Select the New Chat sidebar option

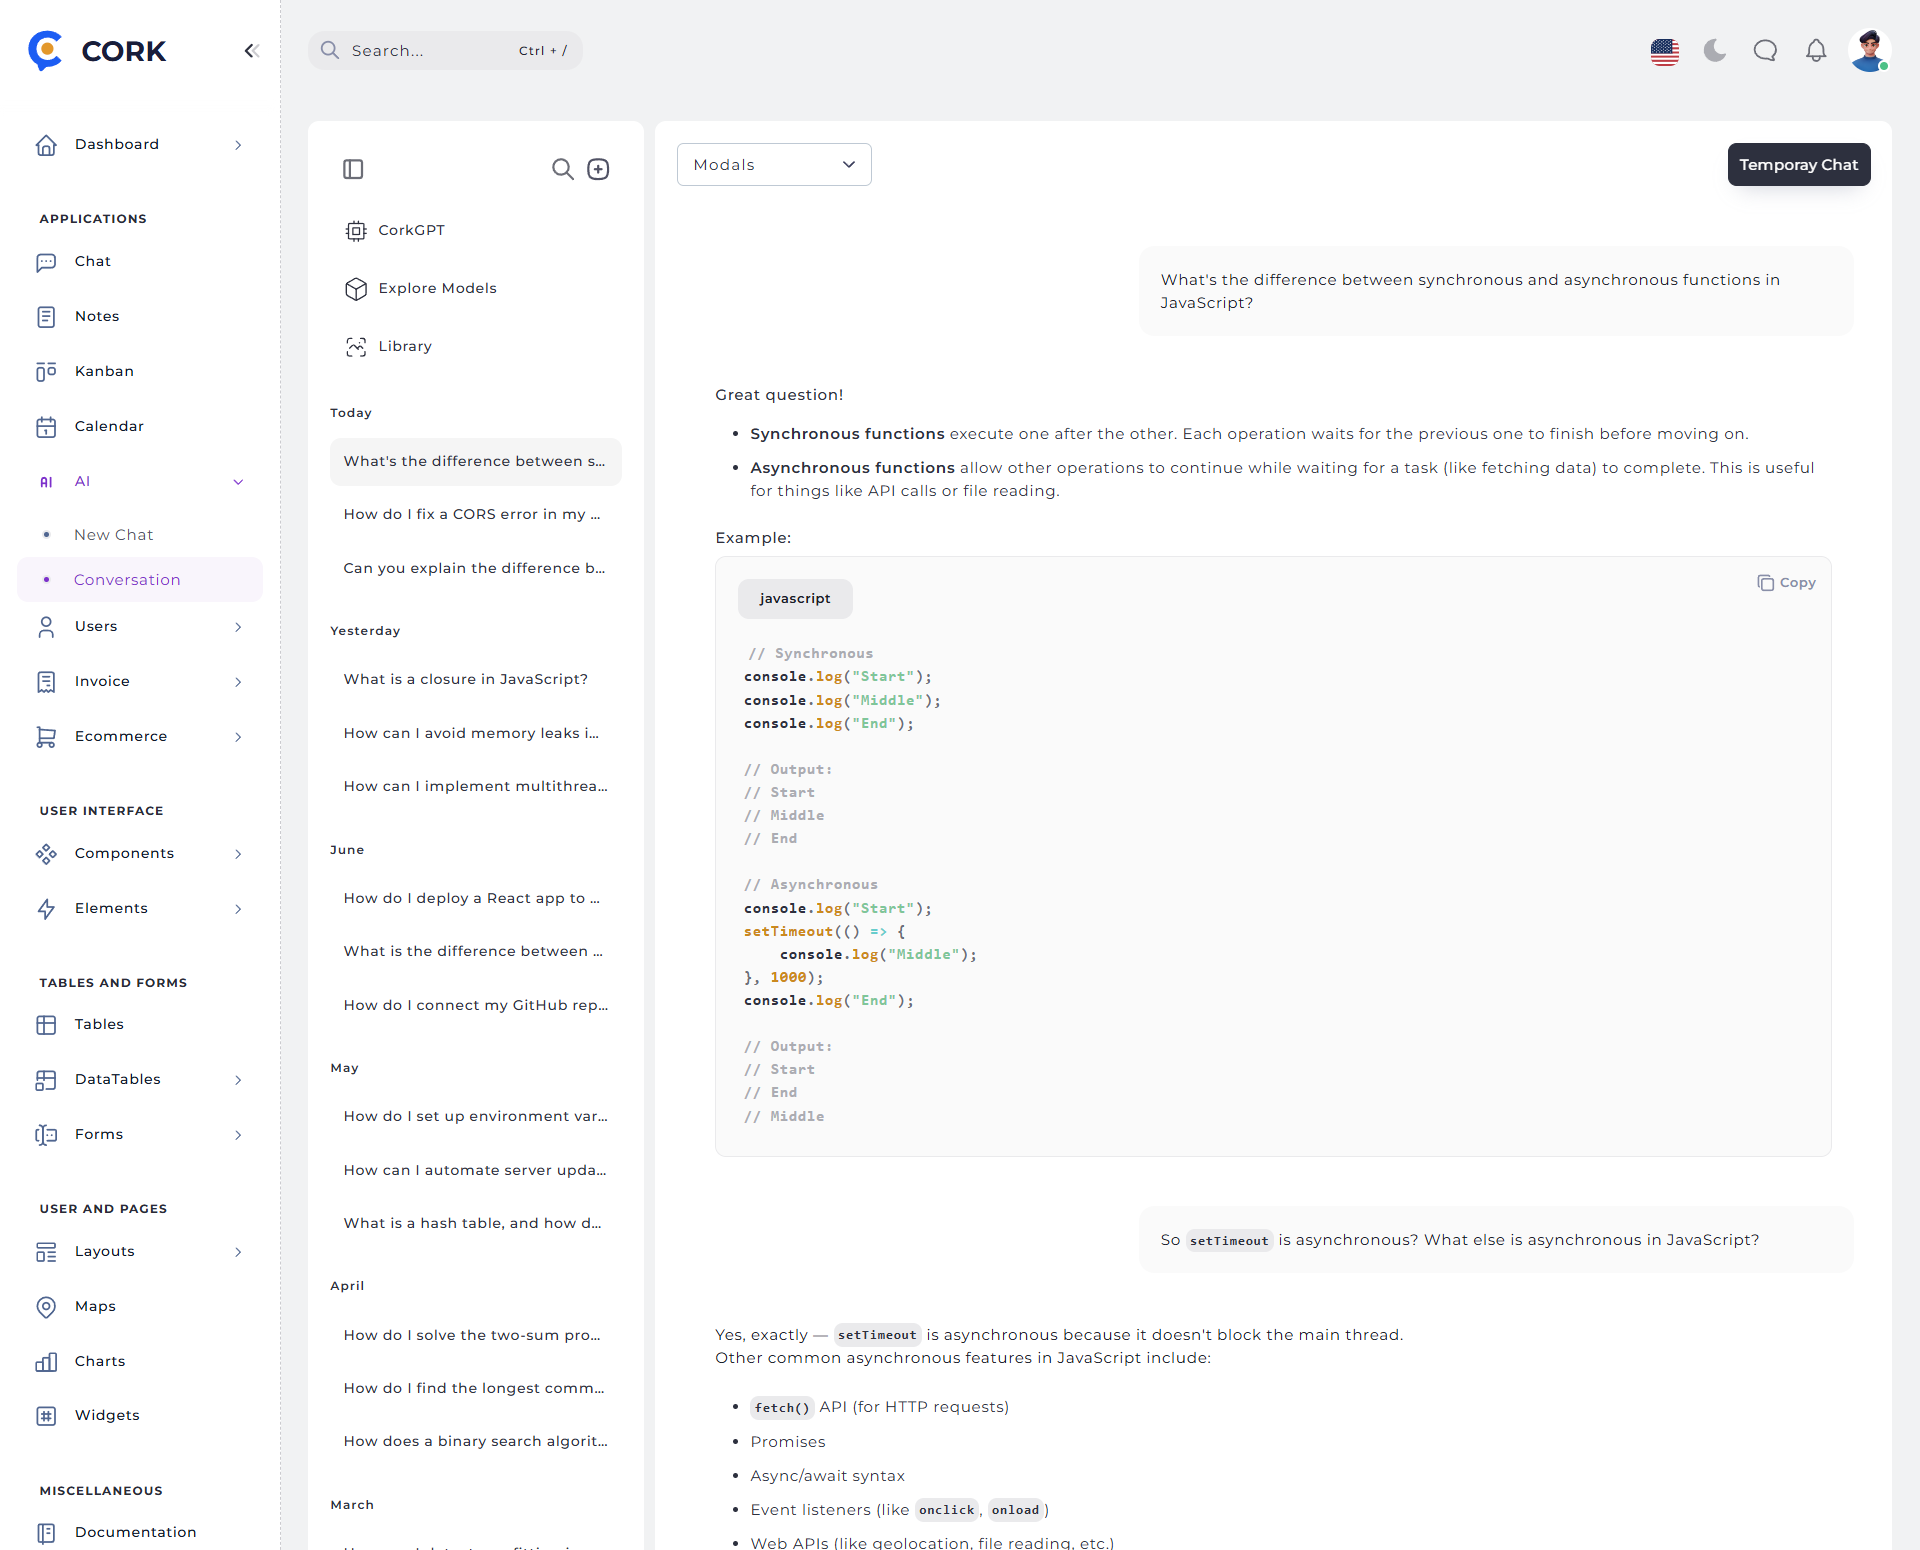(x=114, y=535)
